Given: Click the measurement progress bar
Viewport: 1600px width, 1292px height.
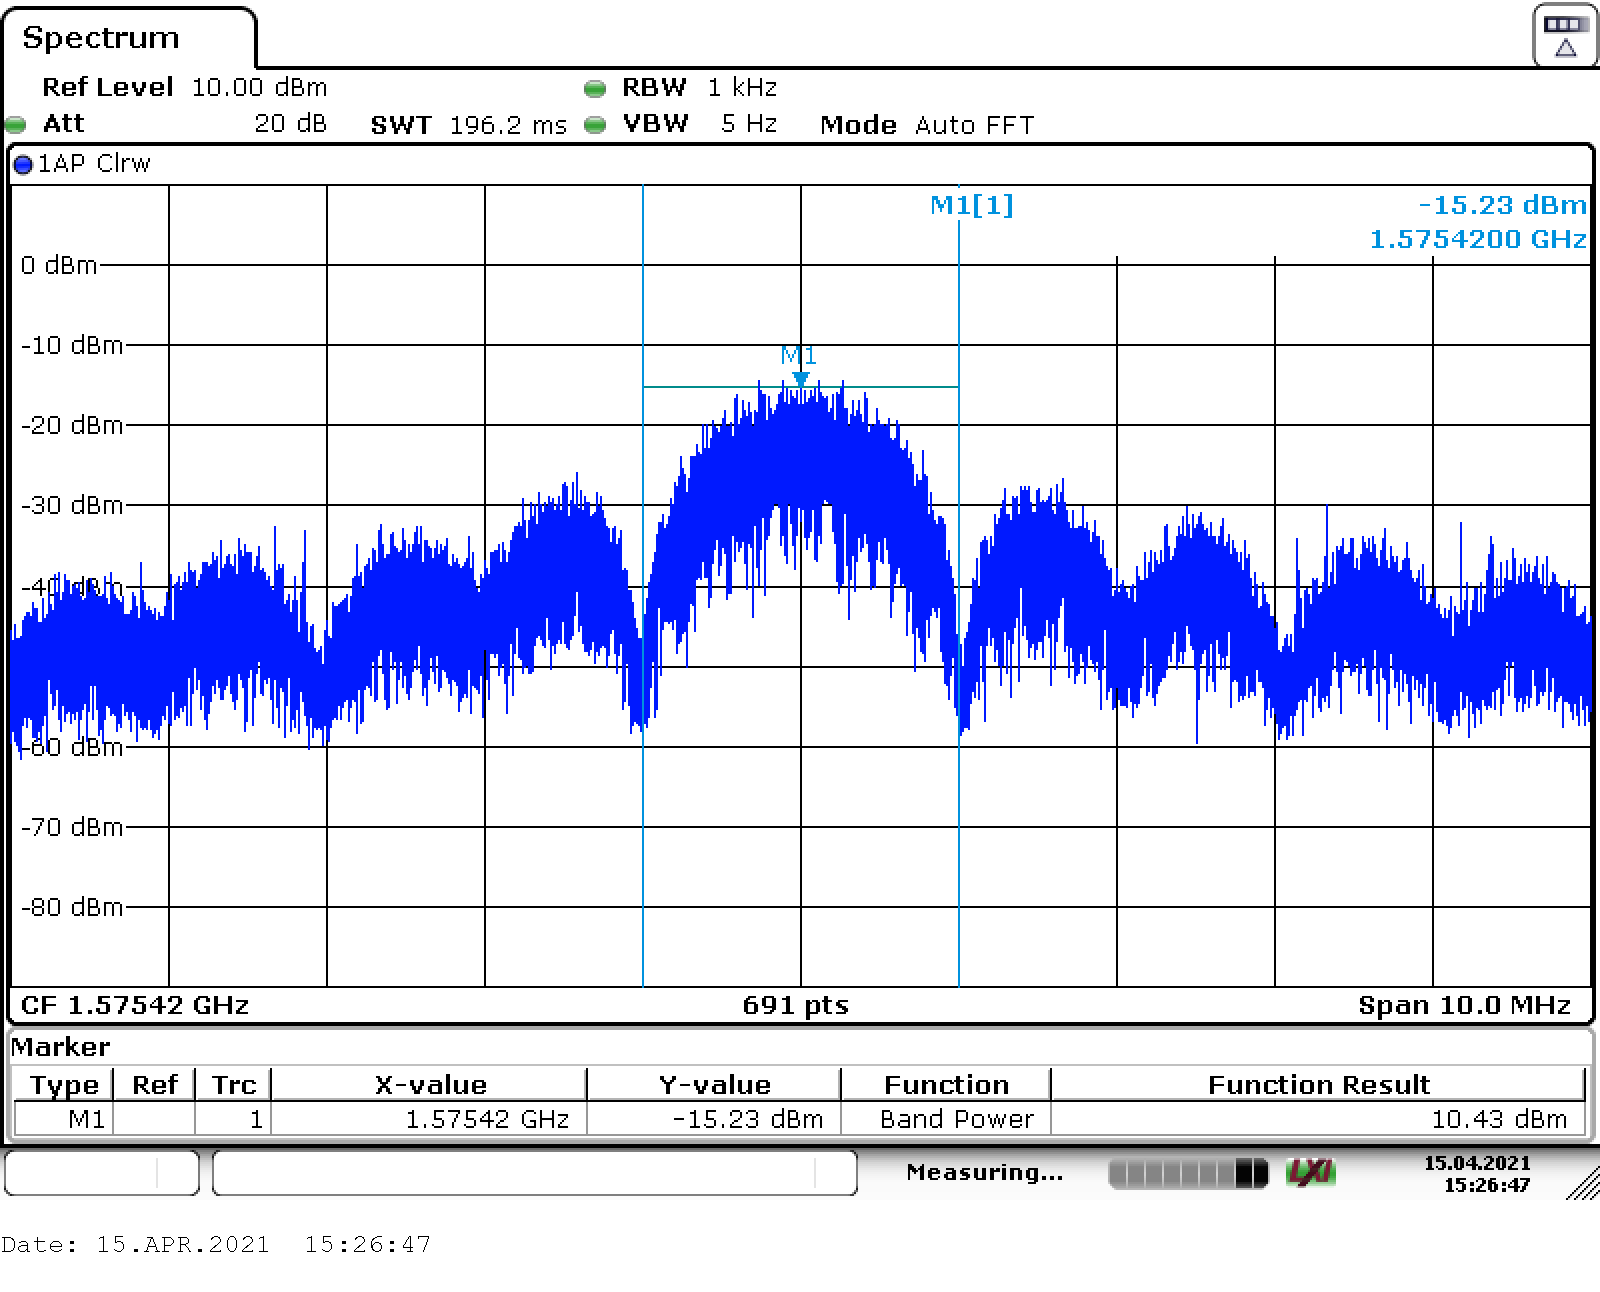Looking at the screenshot, I should click(x=1187, y=1173).
